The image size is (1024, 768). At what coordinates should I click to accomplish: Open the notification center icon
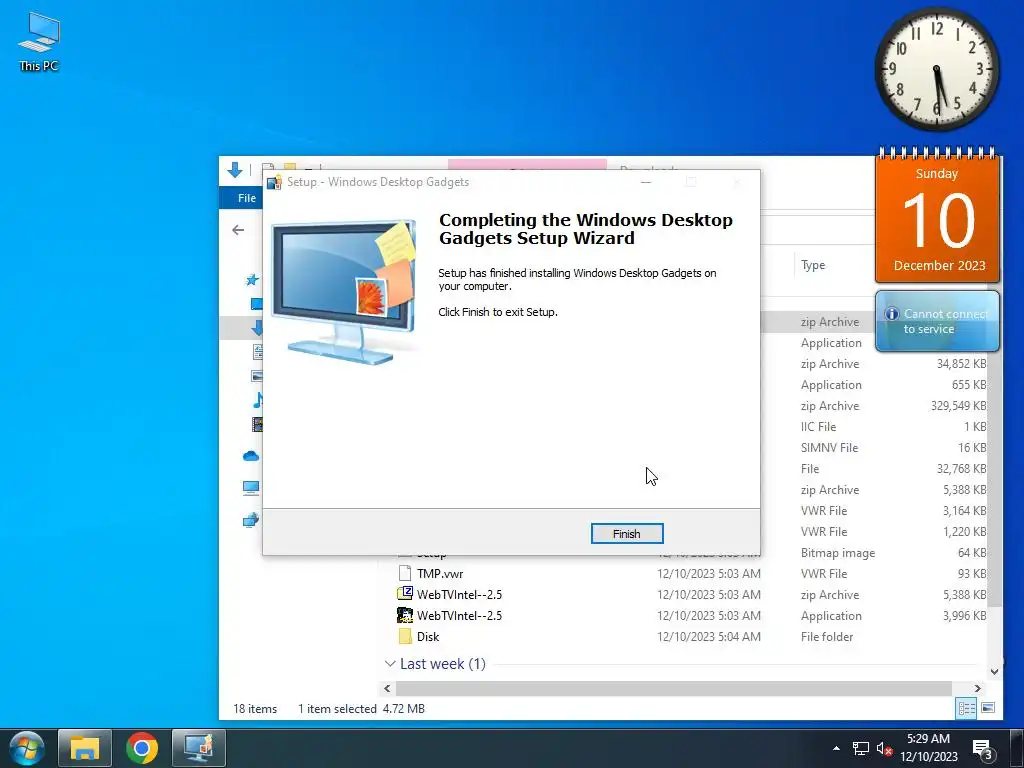coord(982,748)
